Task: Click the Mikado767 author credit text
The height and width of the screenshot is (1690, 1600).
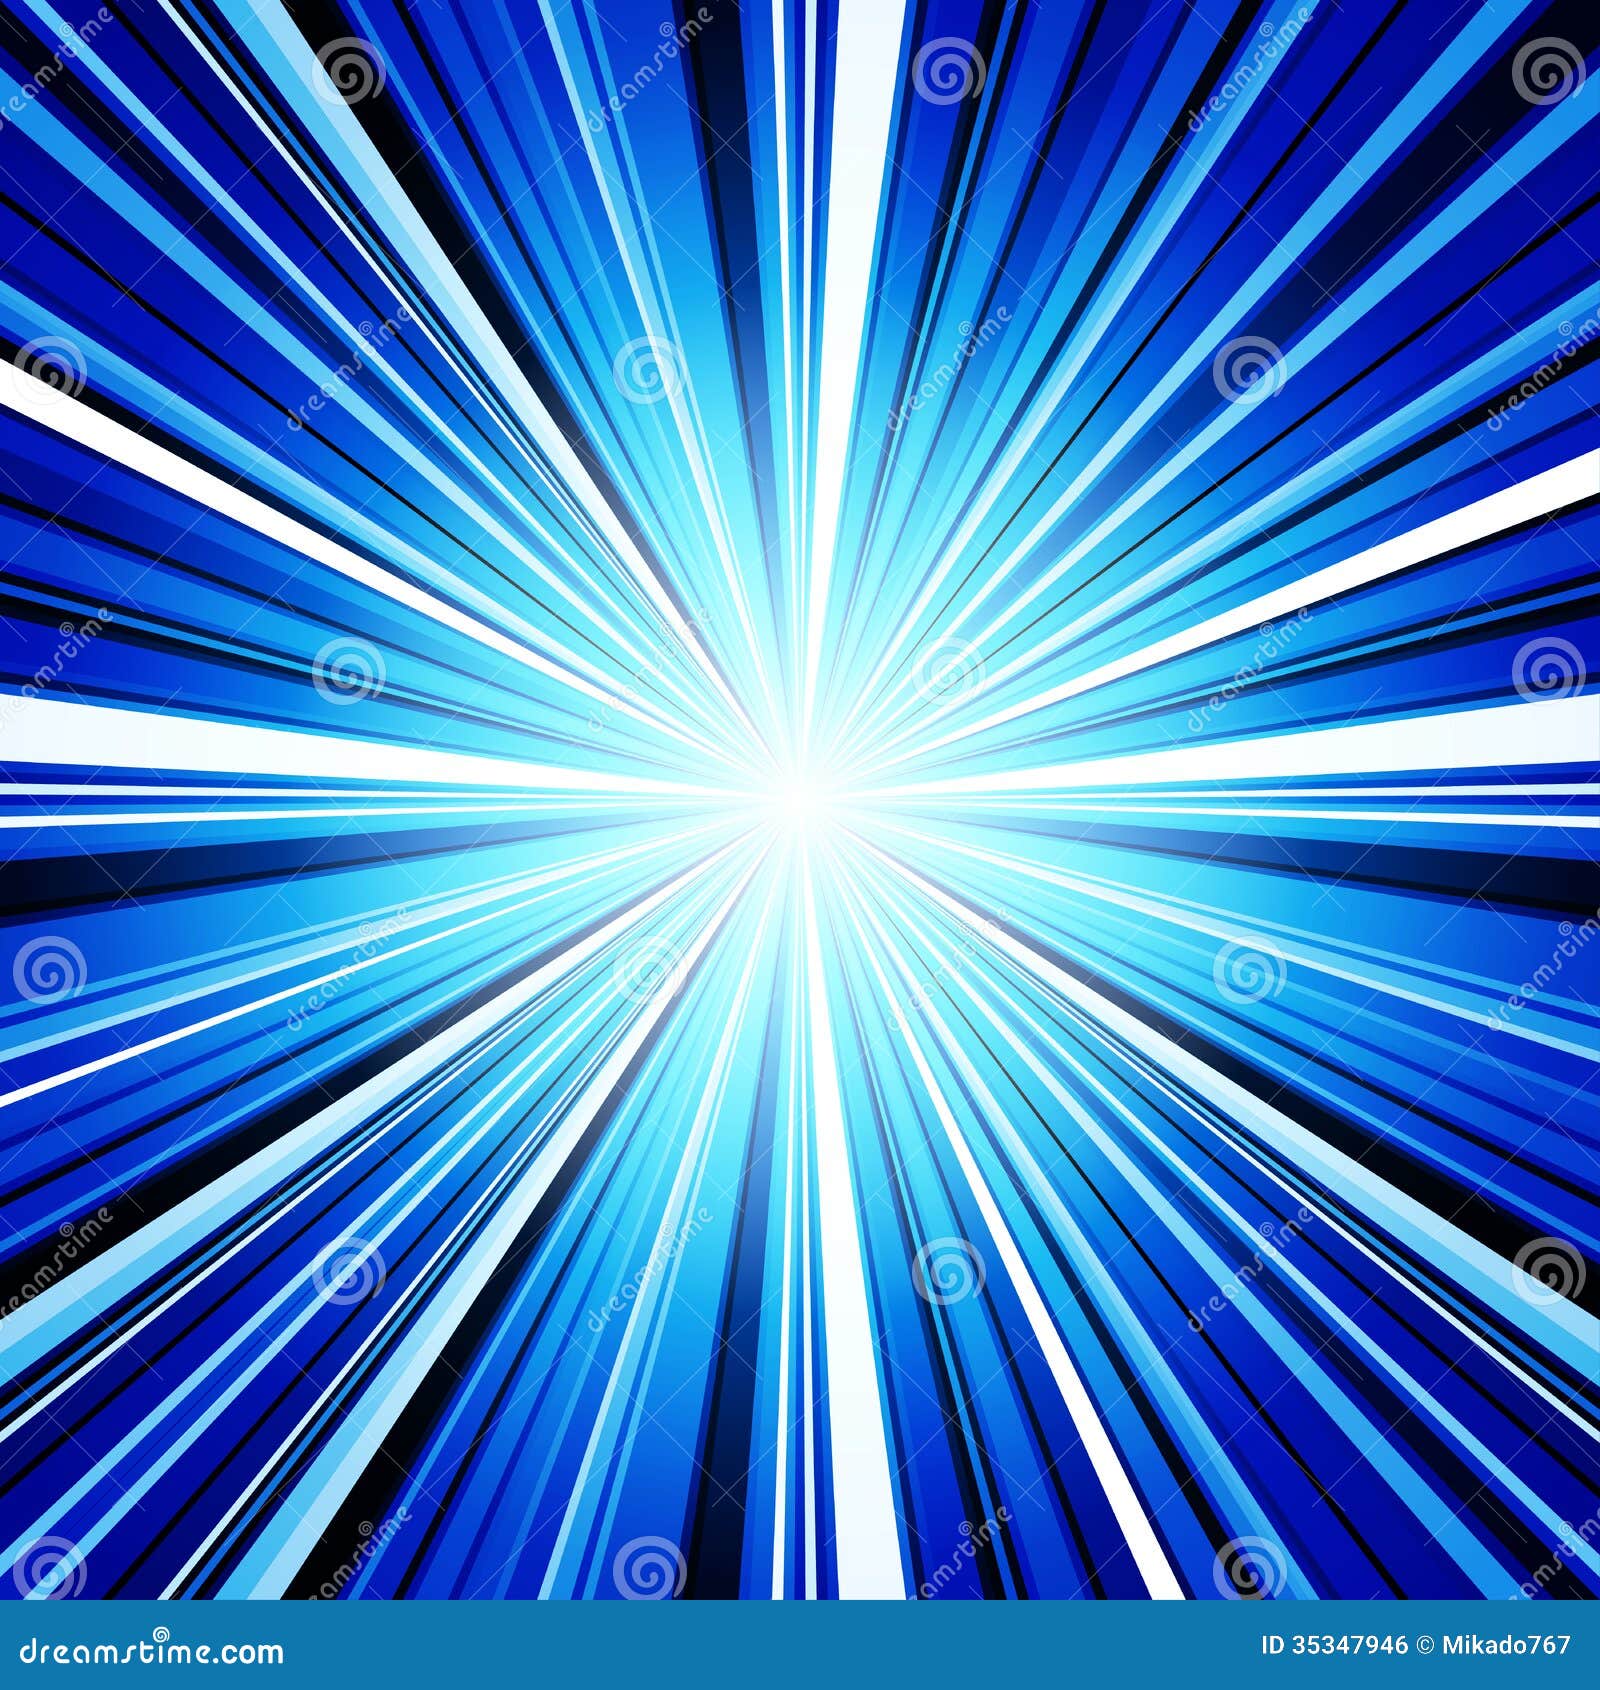Action: coord(1505,1642)
